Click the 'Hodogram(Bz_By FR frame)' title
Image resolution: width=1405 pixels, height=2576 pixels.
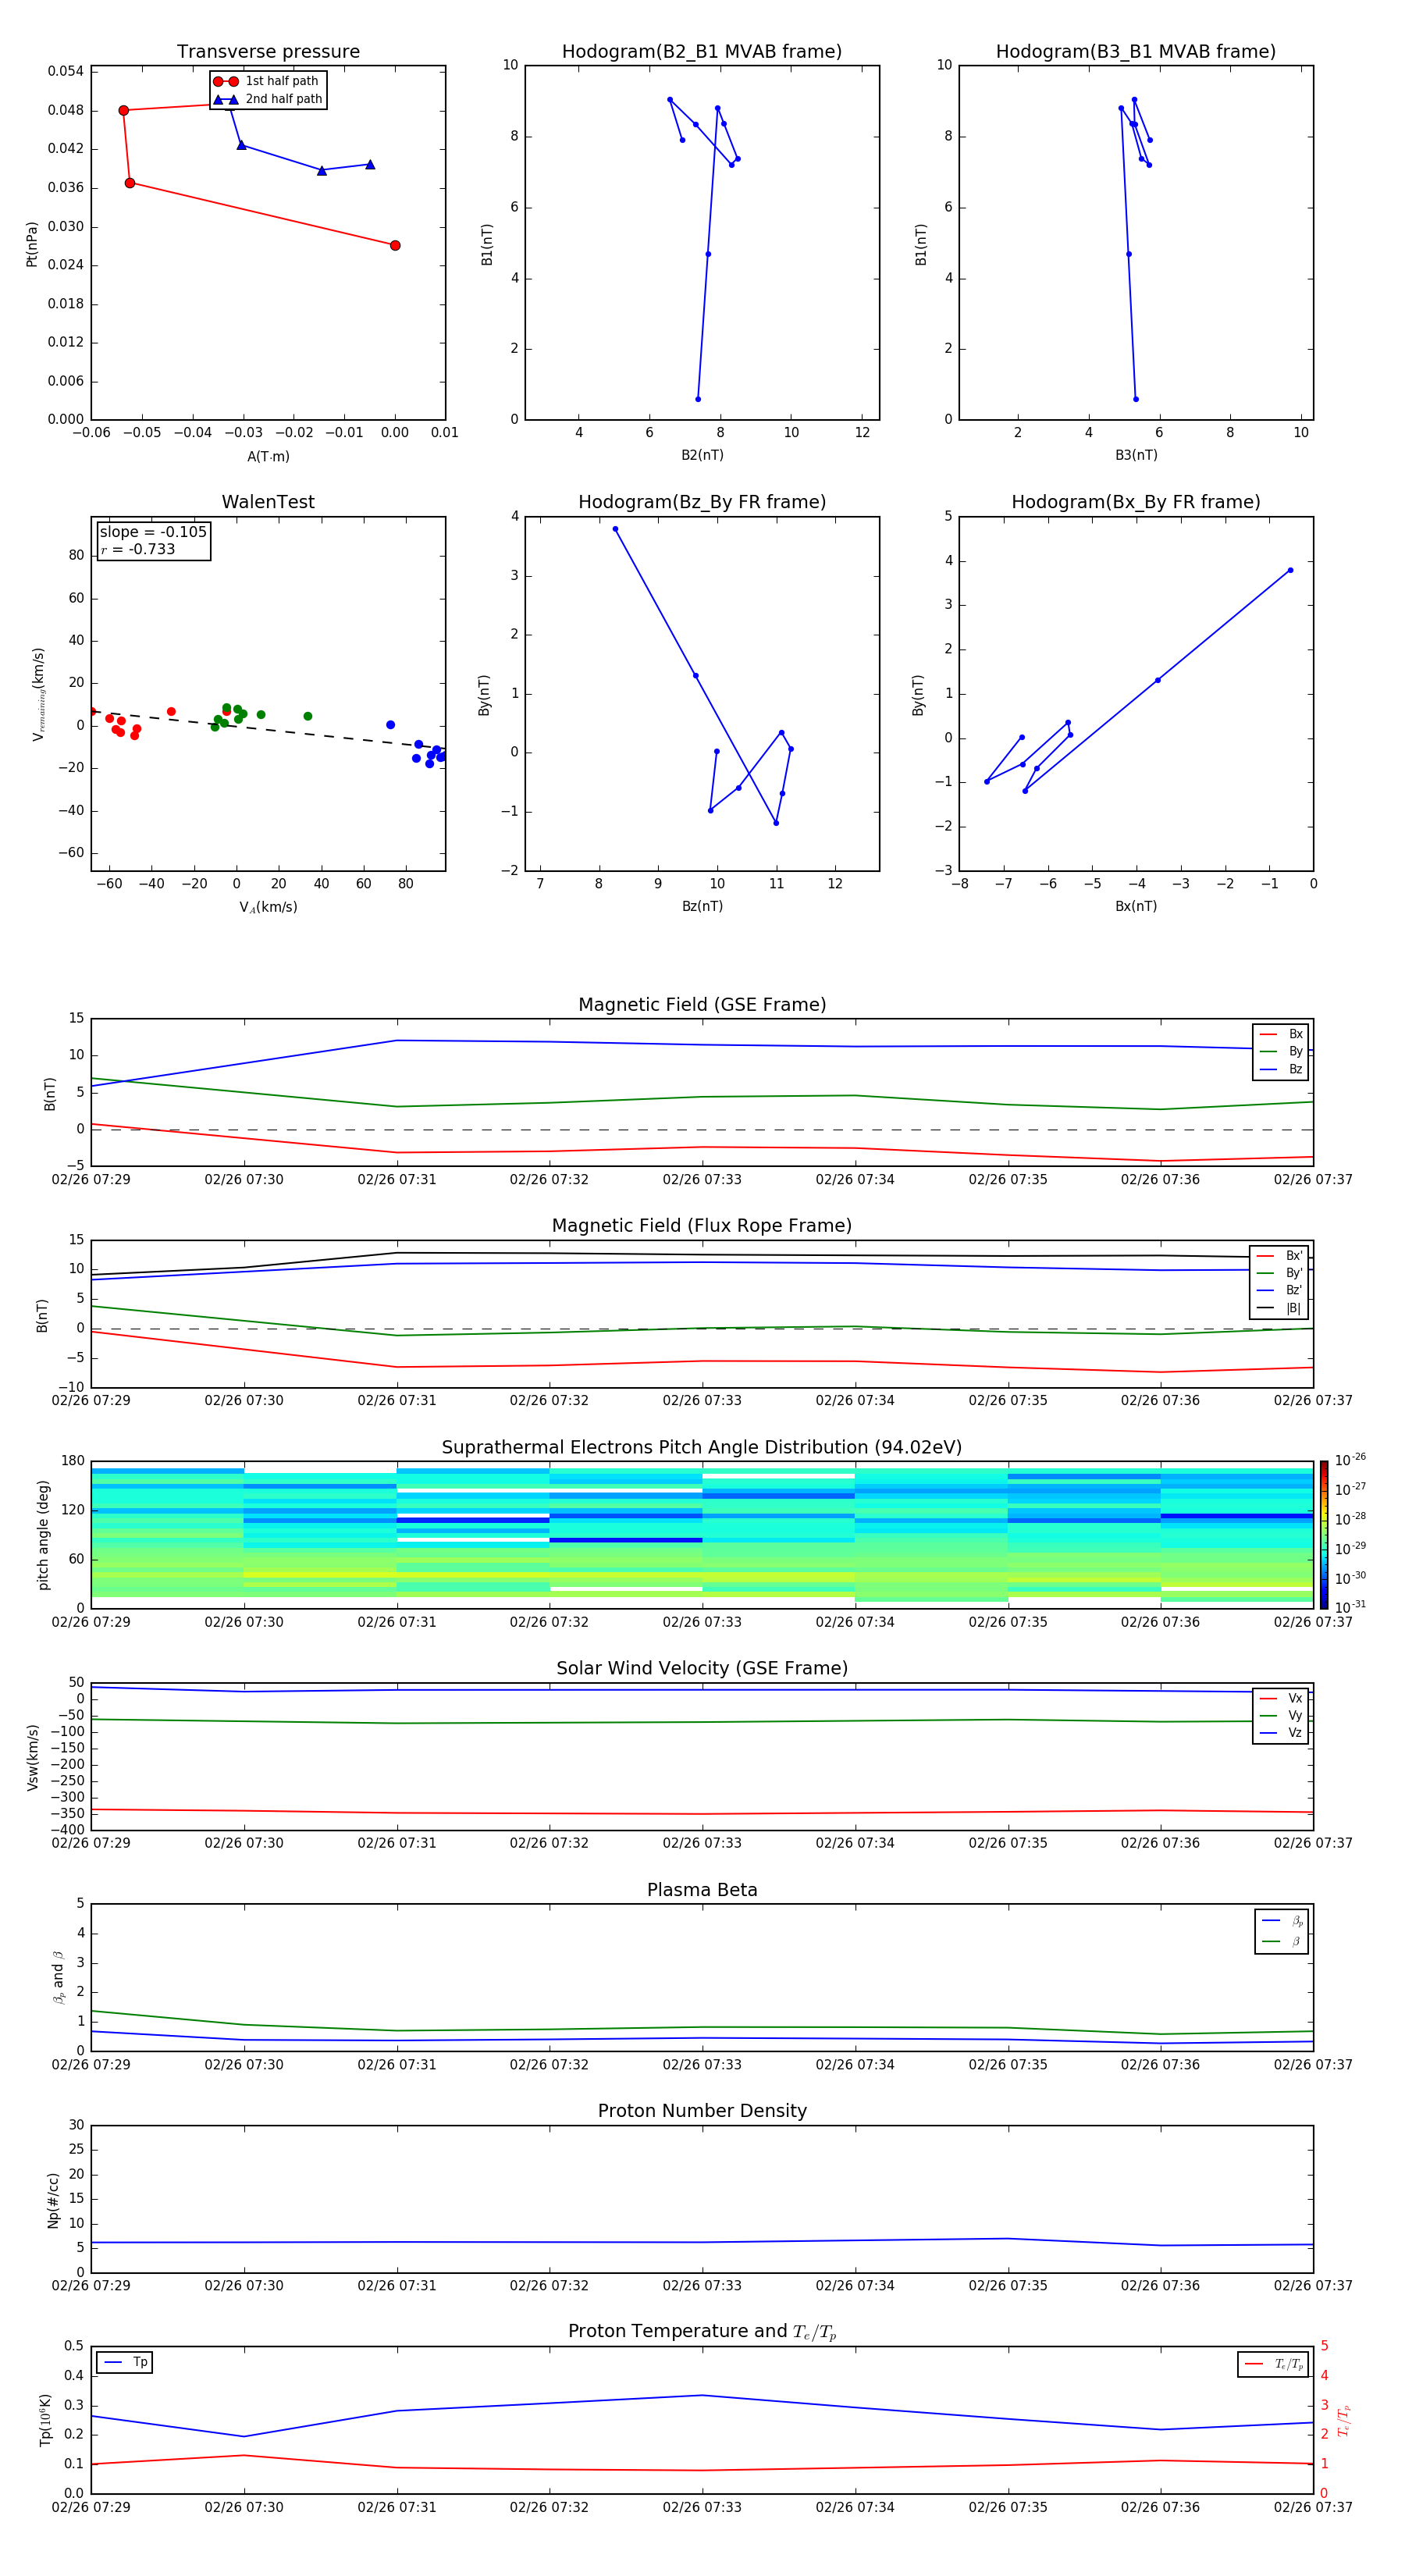tap(702, 502)
